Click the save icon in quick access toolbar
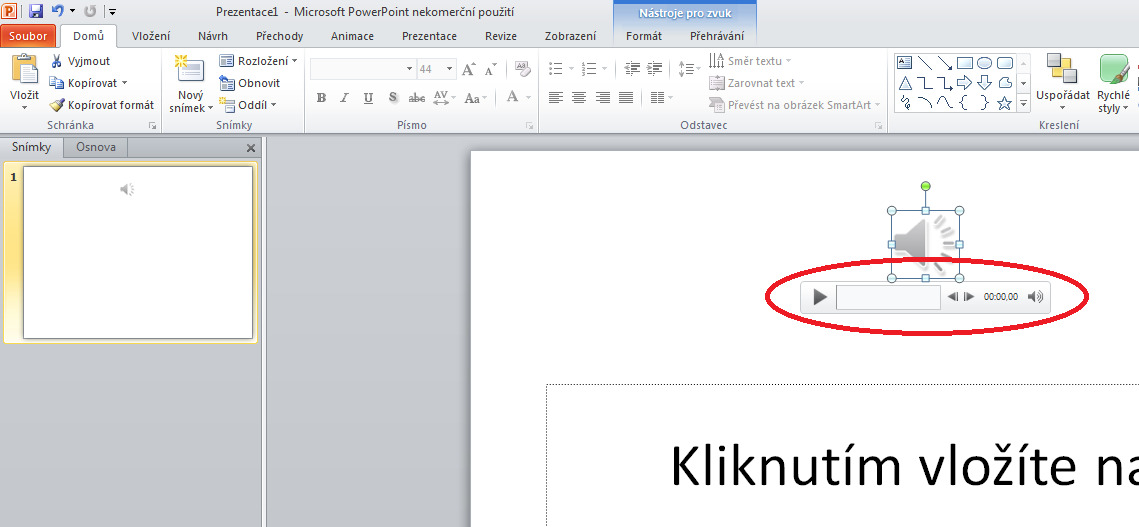 pyautogui.click(x=36, y=11)
